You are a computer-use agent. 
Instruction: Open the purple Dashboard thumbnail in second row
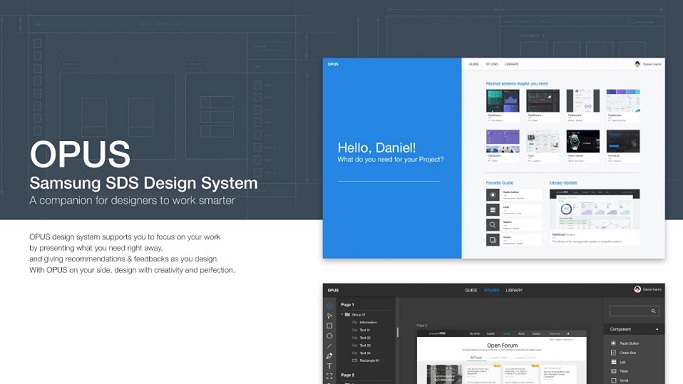coord(503,141)
